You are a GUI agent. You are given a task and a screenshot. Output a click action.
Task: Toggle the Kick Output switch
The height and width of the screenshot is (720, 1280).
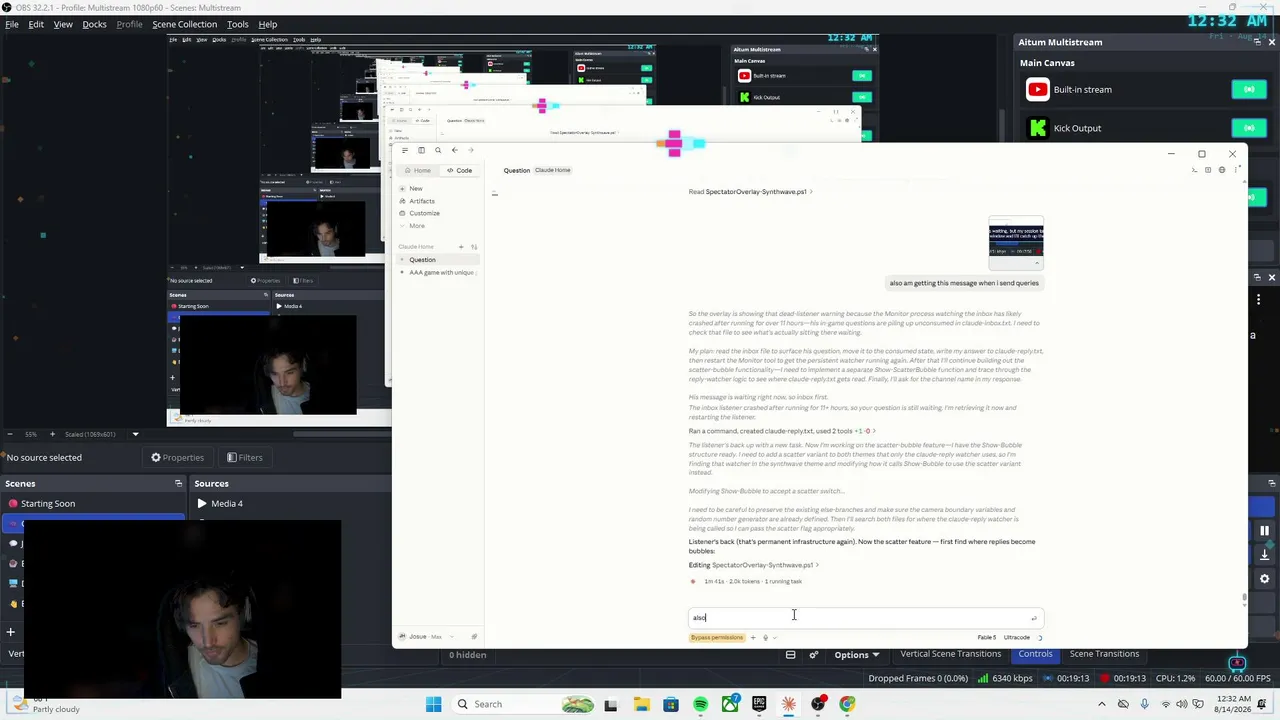(1249, 128)
